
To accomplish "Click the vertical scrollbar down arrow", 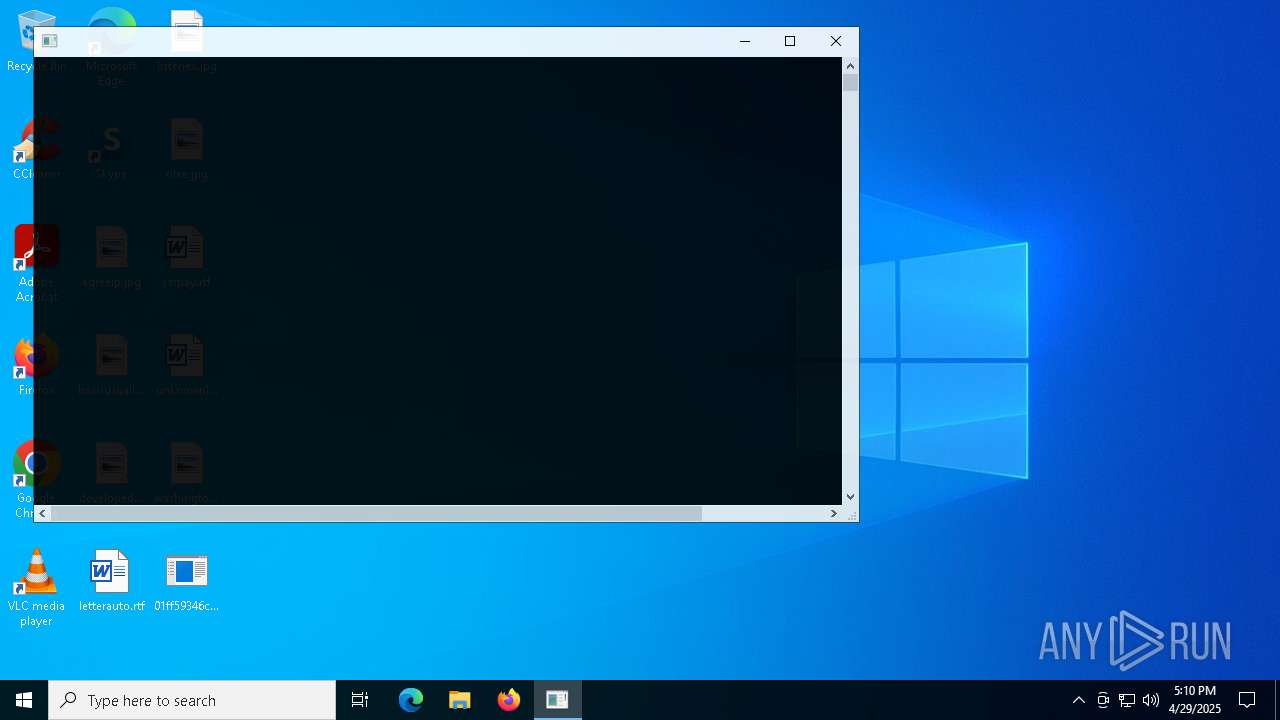I will pos(850,496).
